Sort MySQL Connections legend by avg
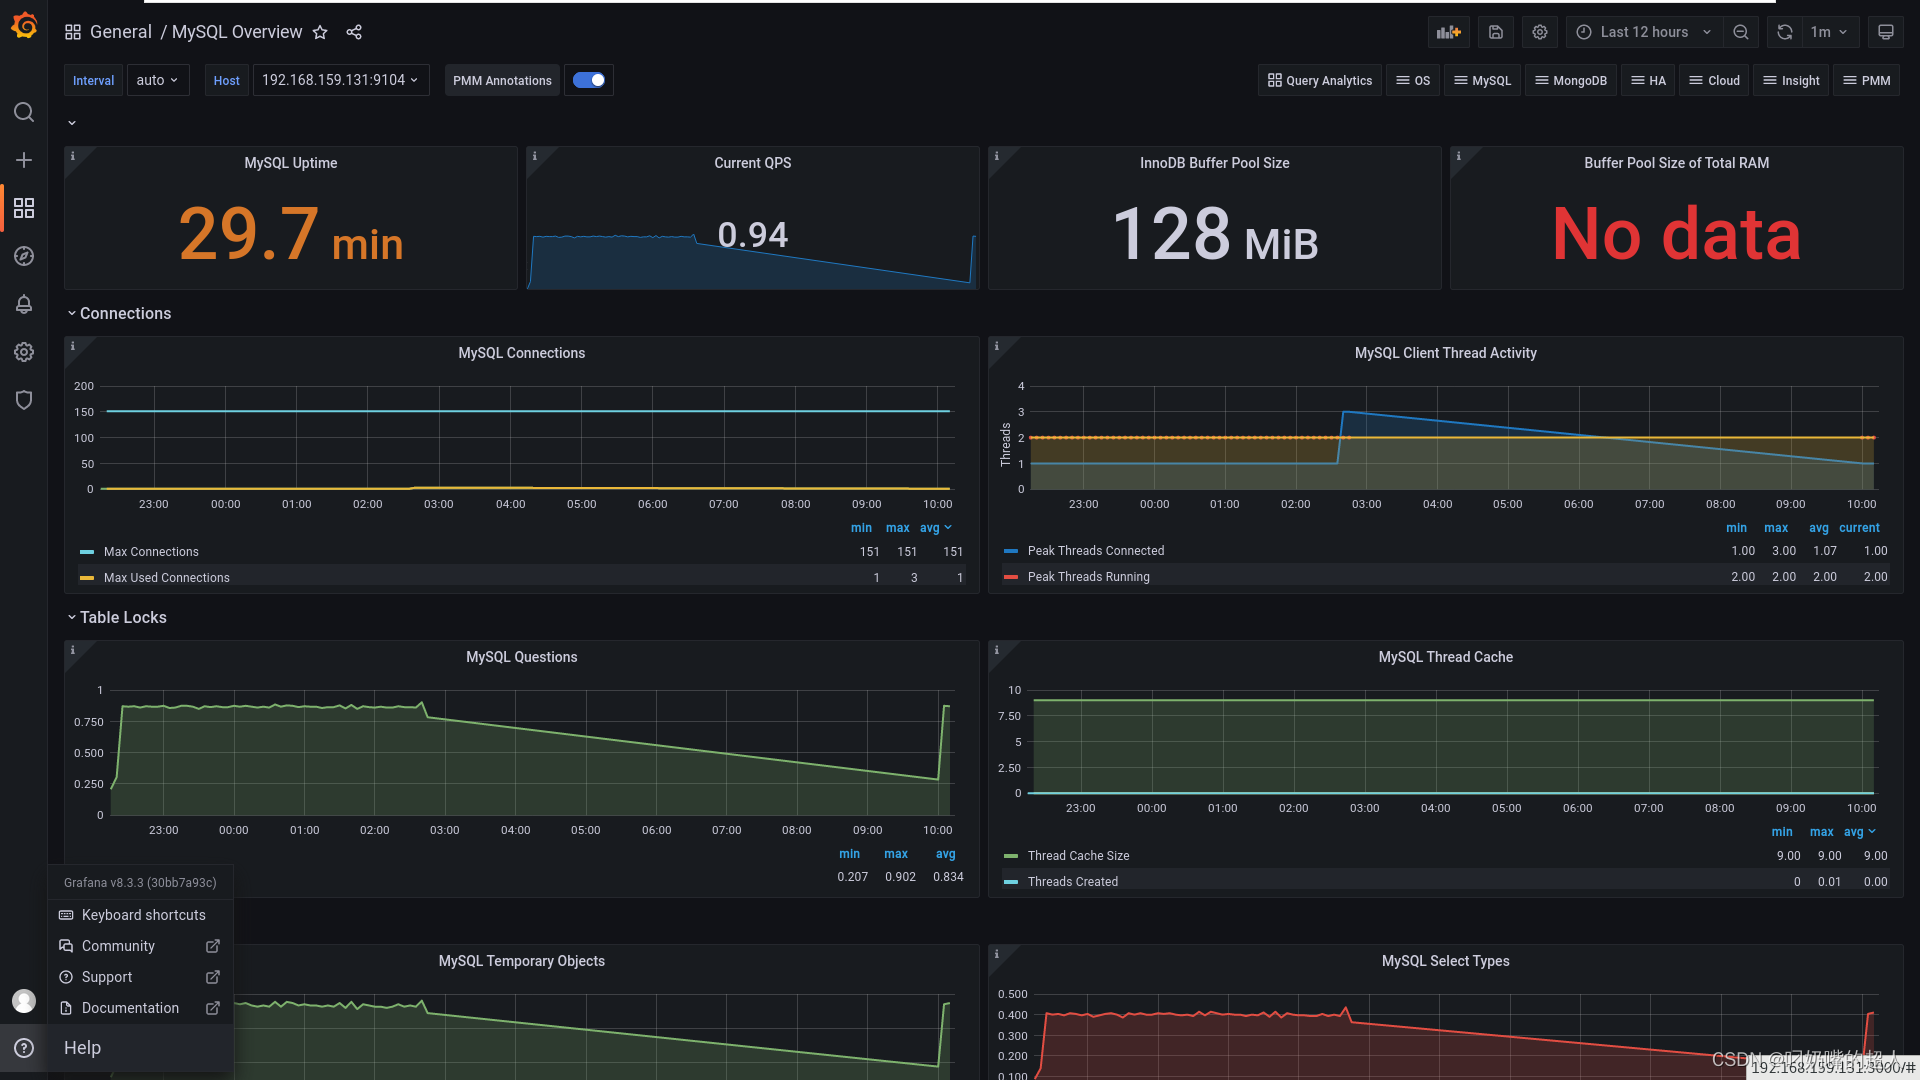The height and width of the screenshot is (1080, 1920). (x=935, y=528)
